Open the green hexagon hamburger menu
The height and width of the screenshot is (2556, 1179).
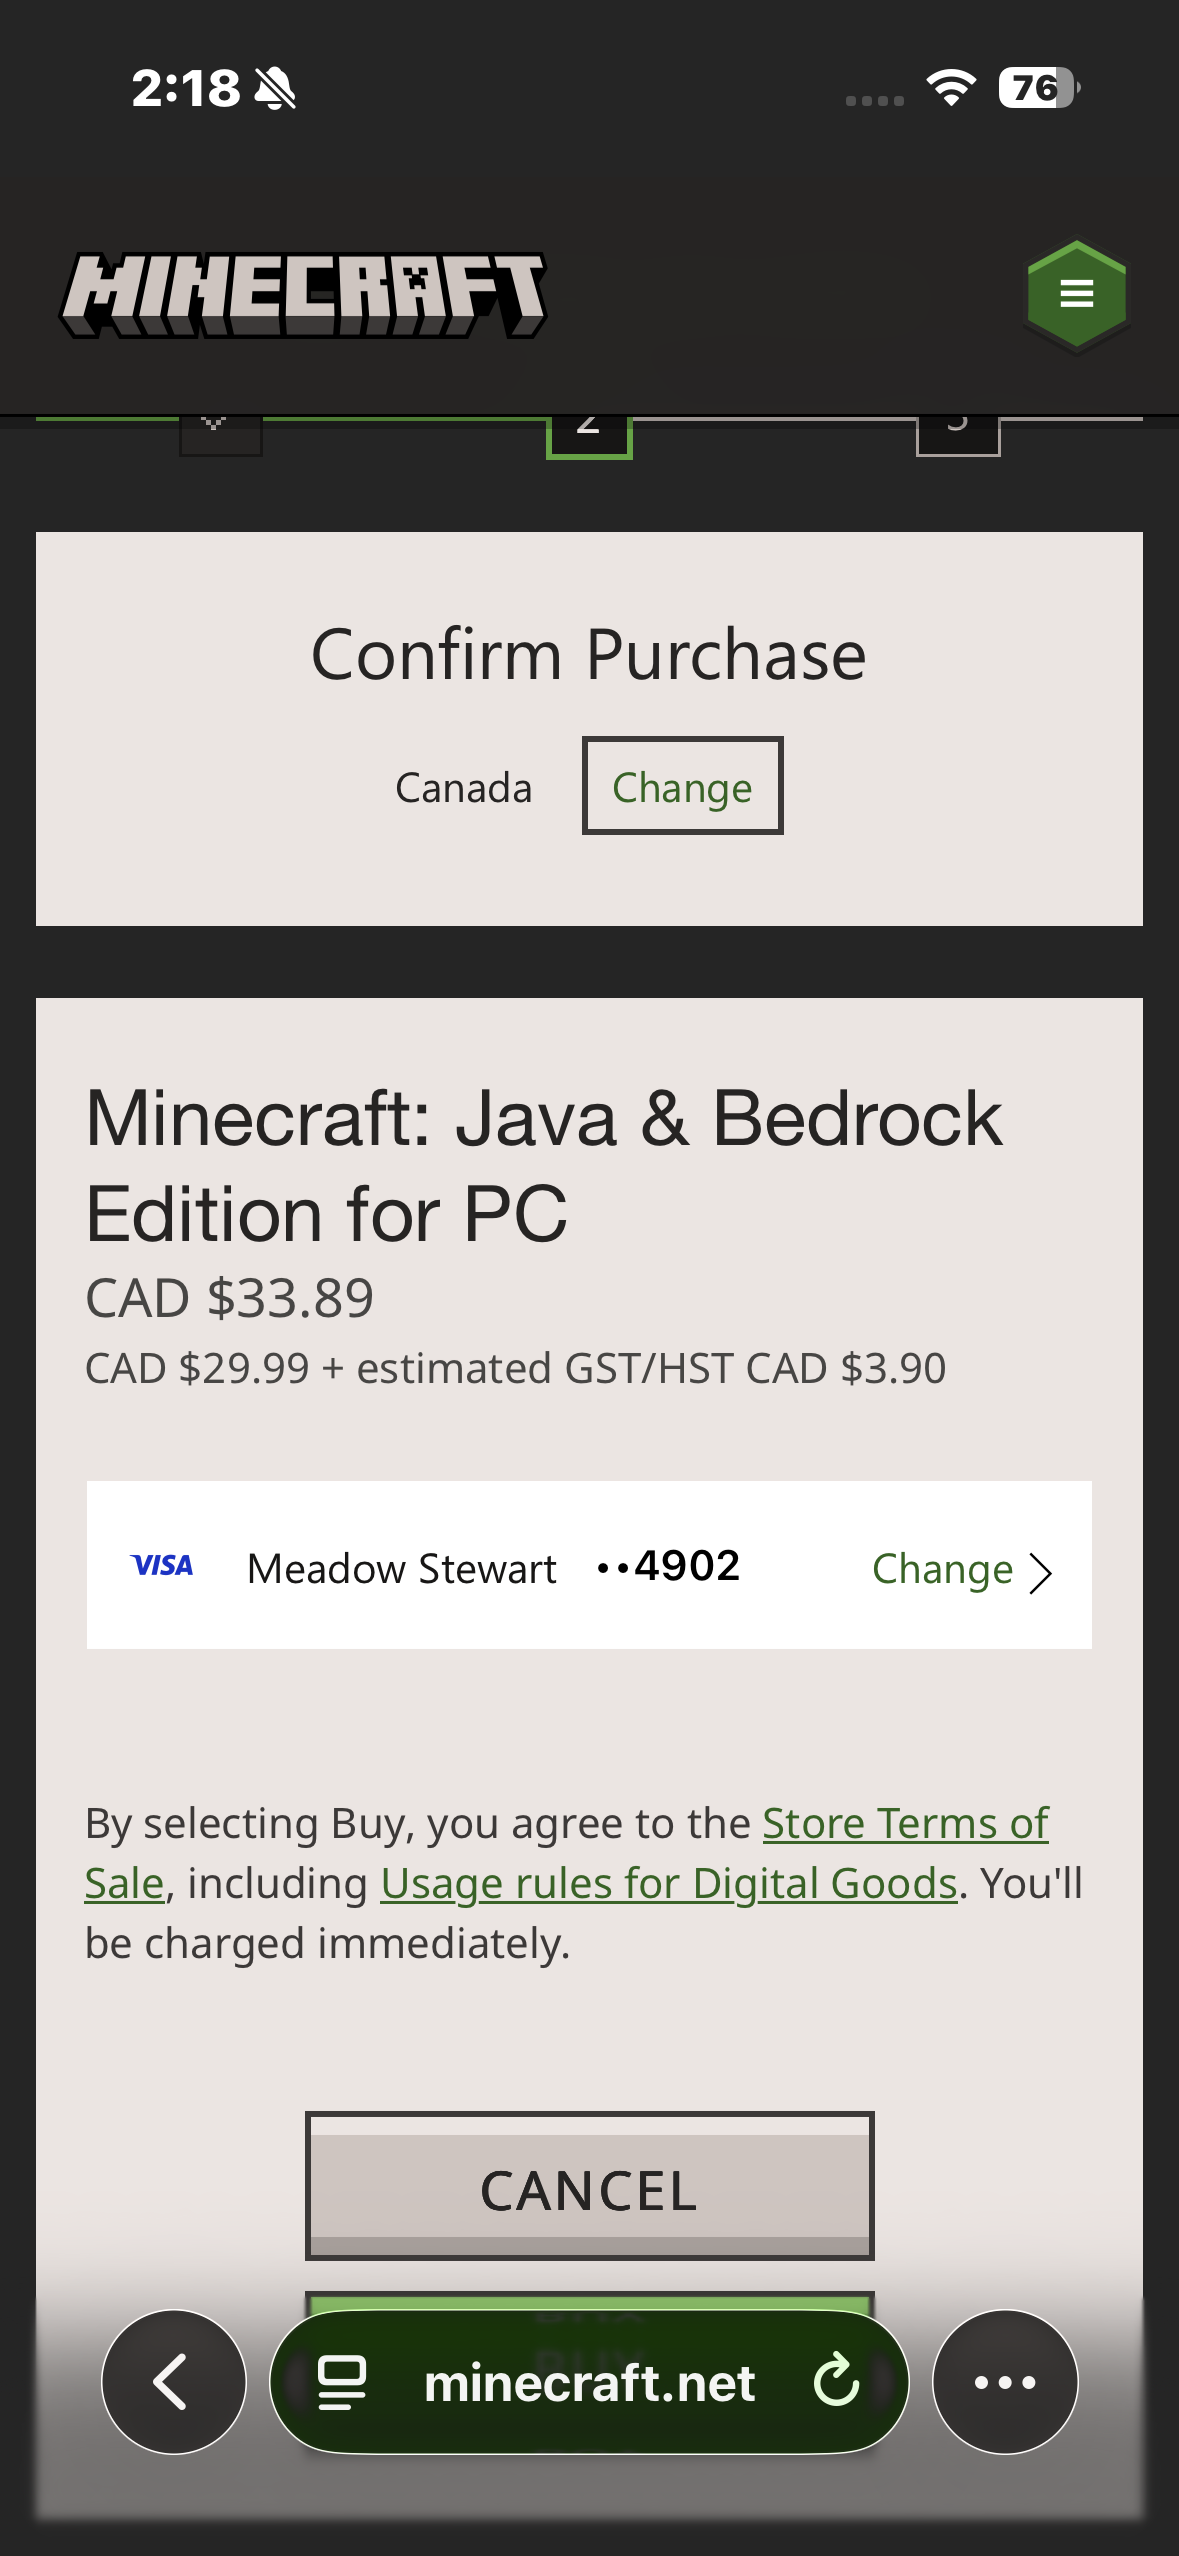pos(1076,294)
